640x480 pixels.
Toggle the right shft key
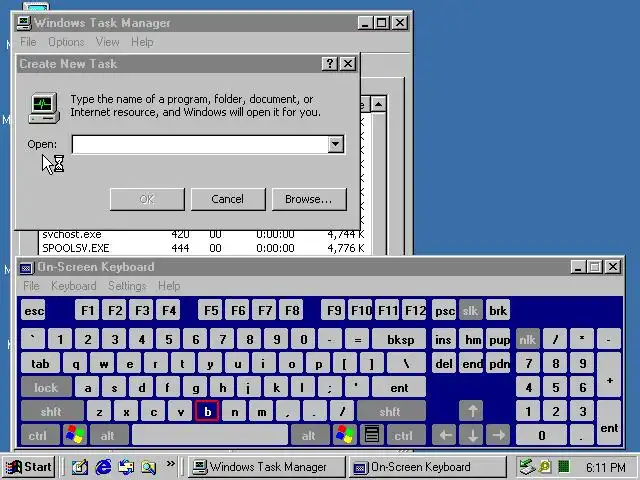(x=391, y=411)
